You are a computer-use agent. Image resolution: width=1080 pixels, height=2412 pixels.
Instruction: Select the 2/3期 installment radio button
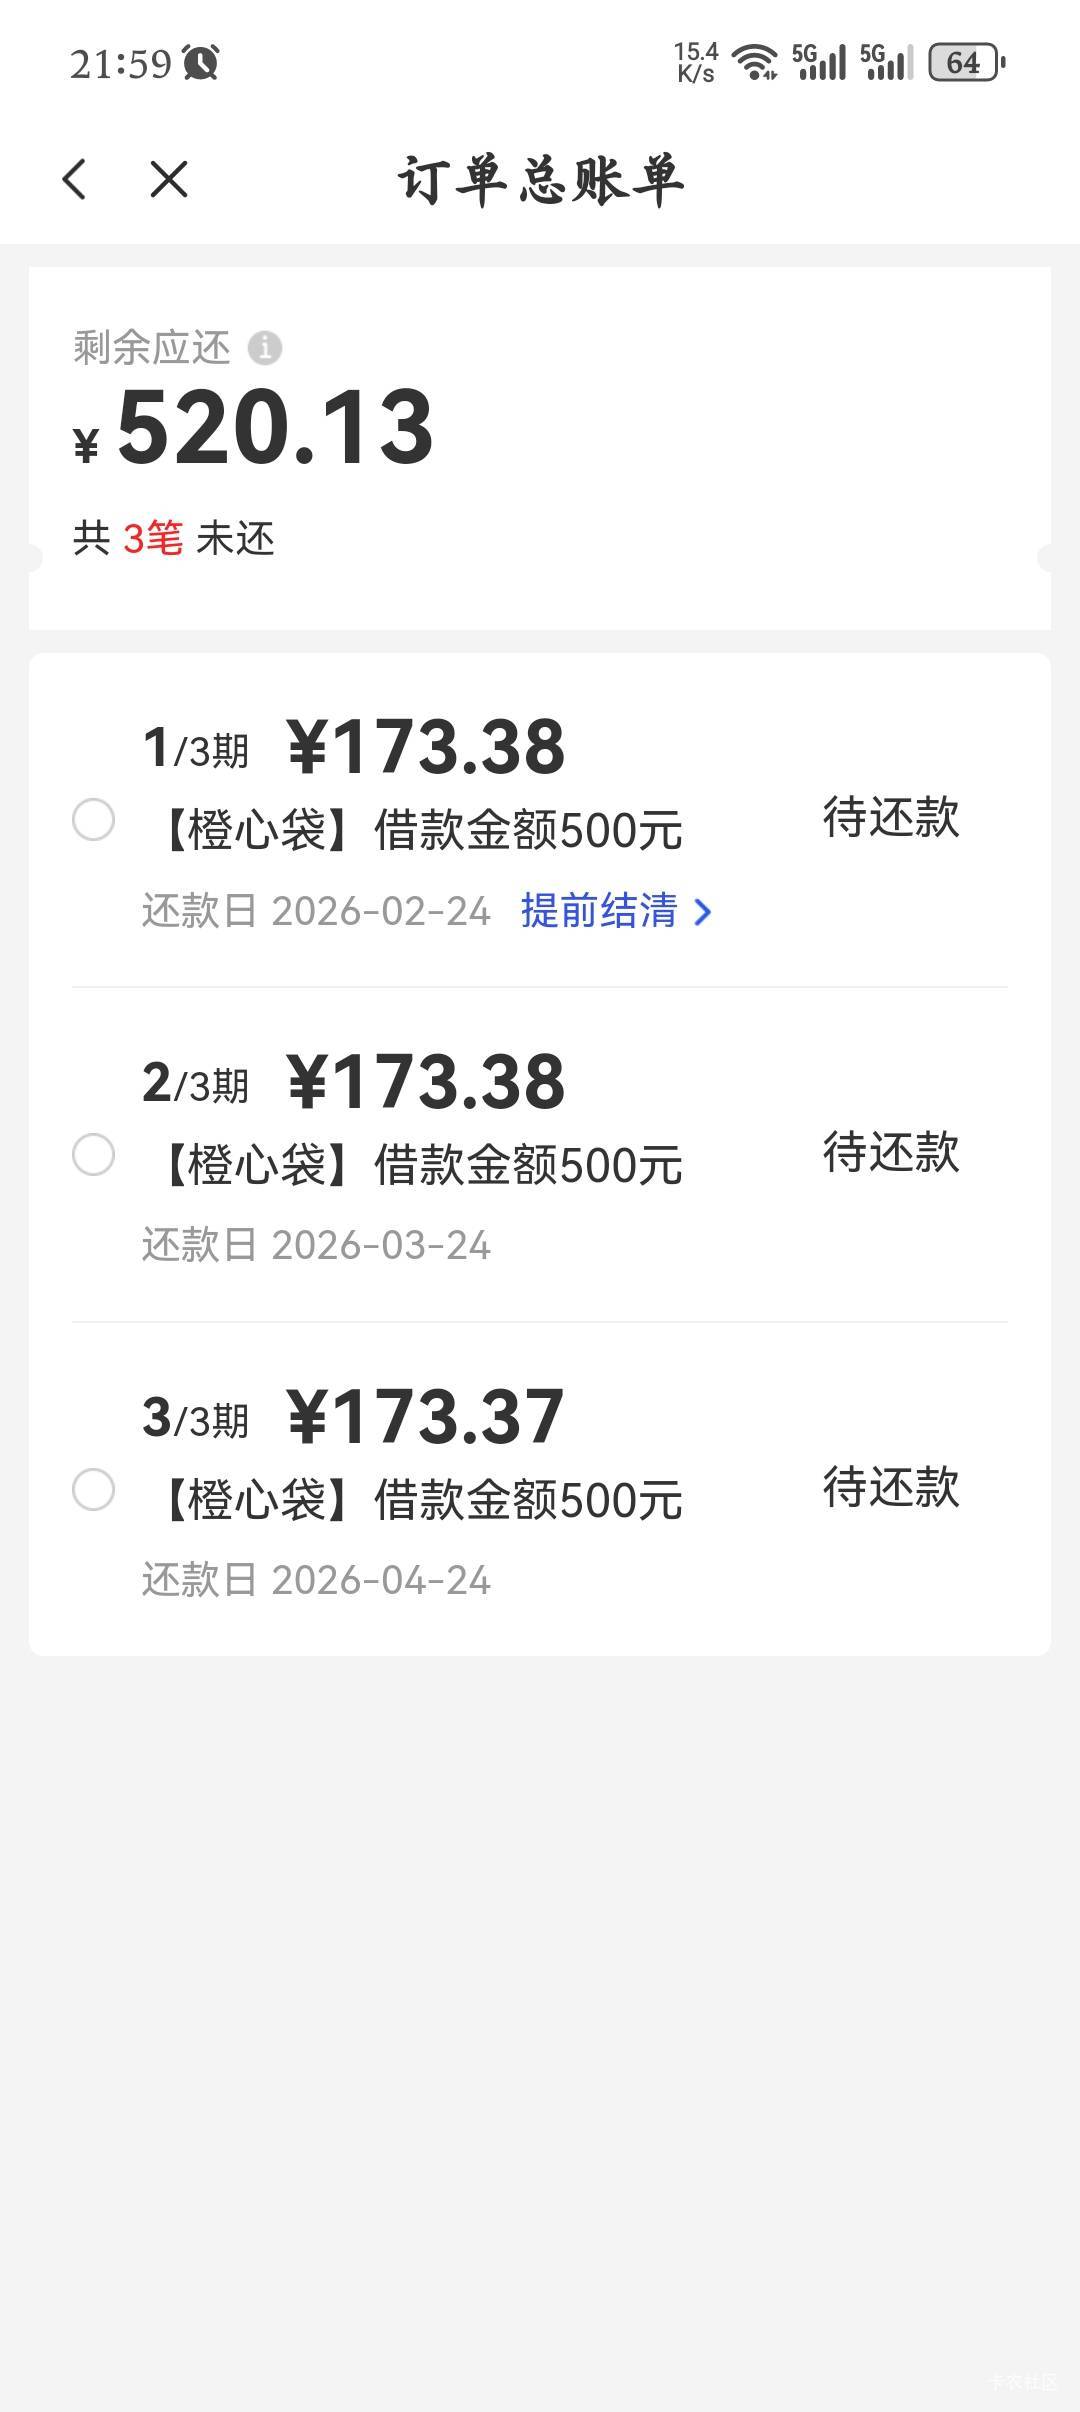94,1155
